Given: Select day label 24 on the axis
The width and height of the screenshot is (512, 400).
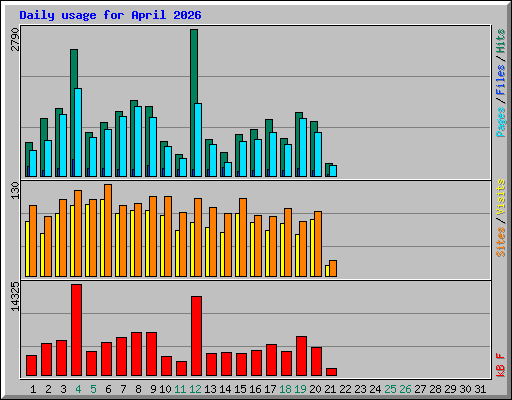Looking at the screenshot, I should (x=375, y=389).
